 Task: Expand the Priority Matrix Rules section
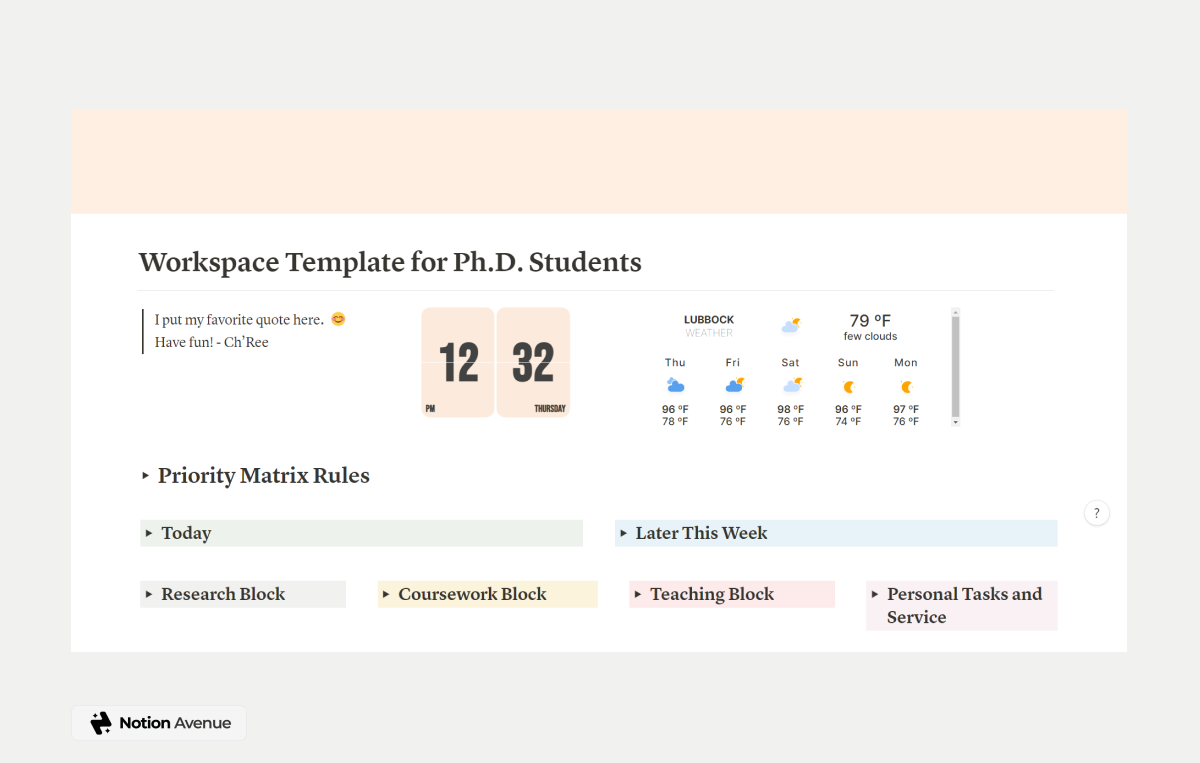[x=146, y=476]
